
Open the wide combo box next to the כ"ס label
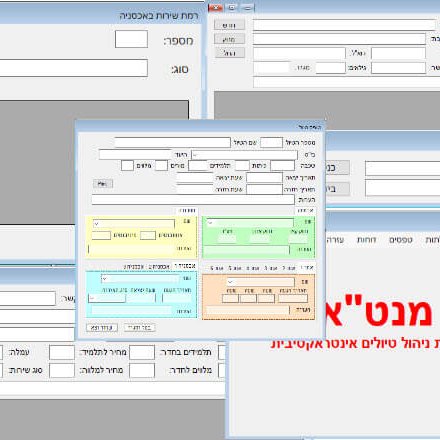[x=244, y=155]
